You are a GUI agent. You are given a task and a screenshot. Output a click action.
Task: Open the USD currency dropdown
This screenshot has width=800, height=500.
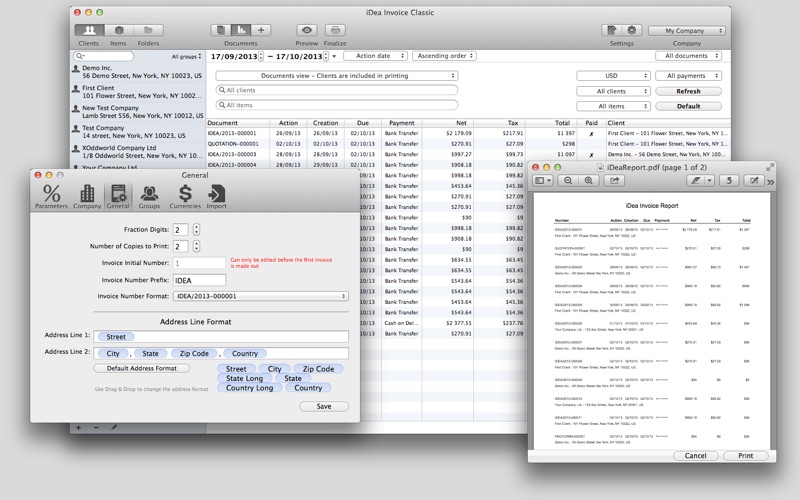click(613, 76)
